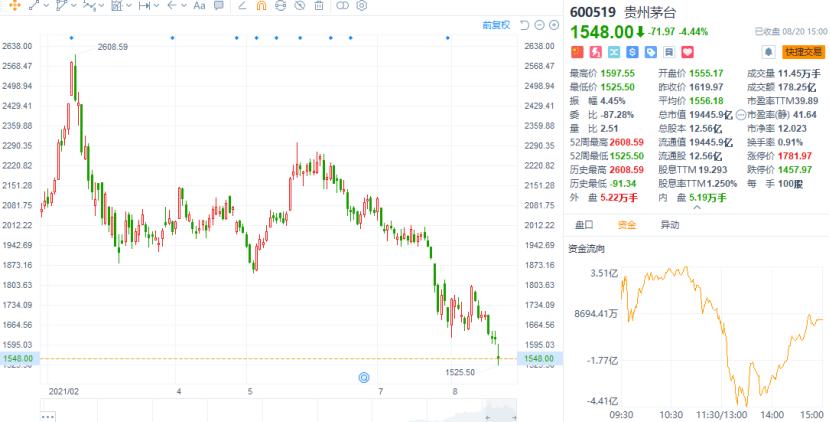Click the 快捷交易 quick trade button
830x422 pixels.
click(804, 51)
